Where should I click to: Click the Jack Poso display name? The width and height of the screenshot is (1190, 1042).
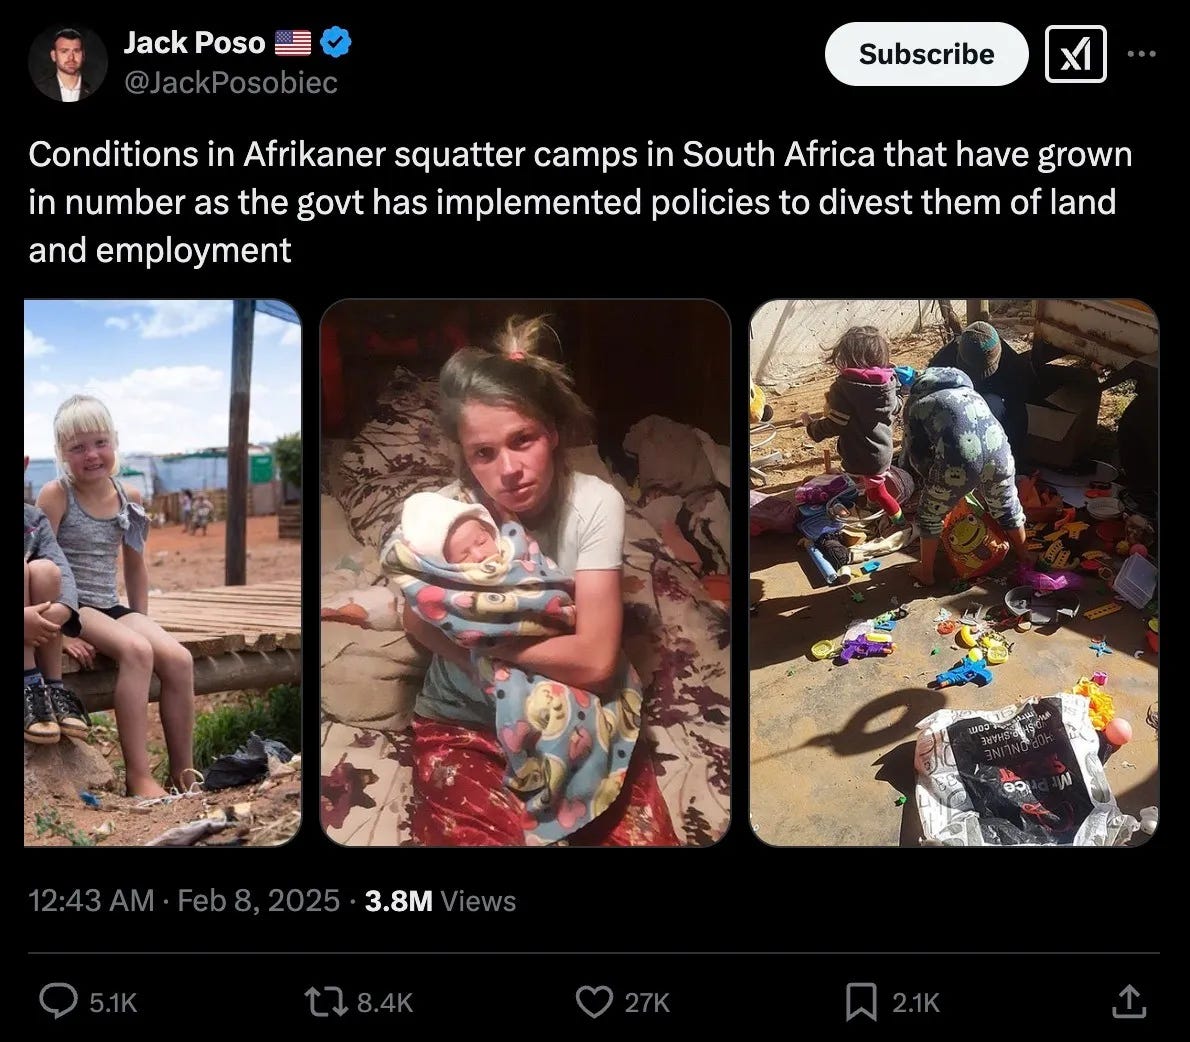tap(194, 42)
